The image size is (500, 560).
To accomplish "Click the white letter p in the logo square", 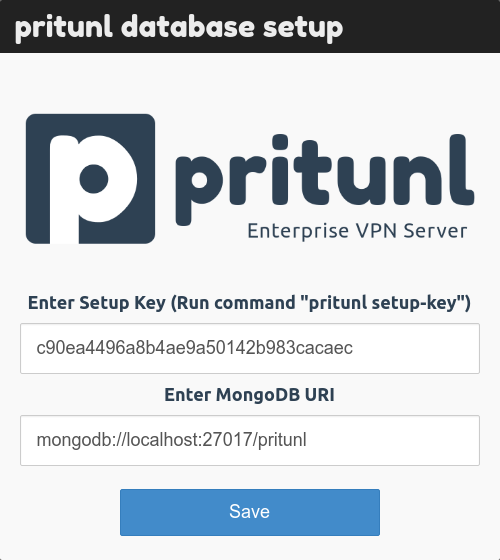I will click(93, 189).
